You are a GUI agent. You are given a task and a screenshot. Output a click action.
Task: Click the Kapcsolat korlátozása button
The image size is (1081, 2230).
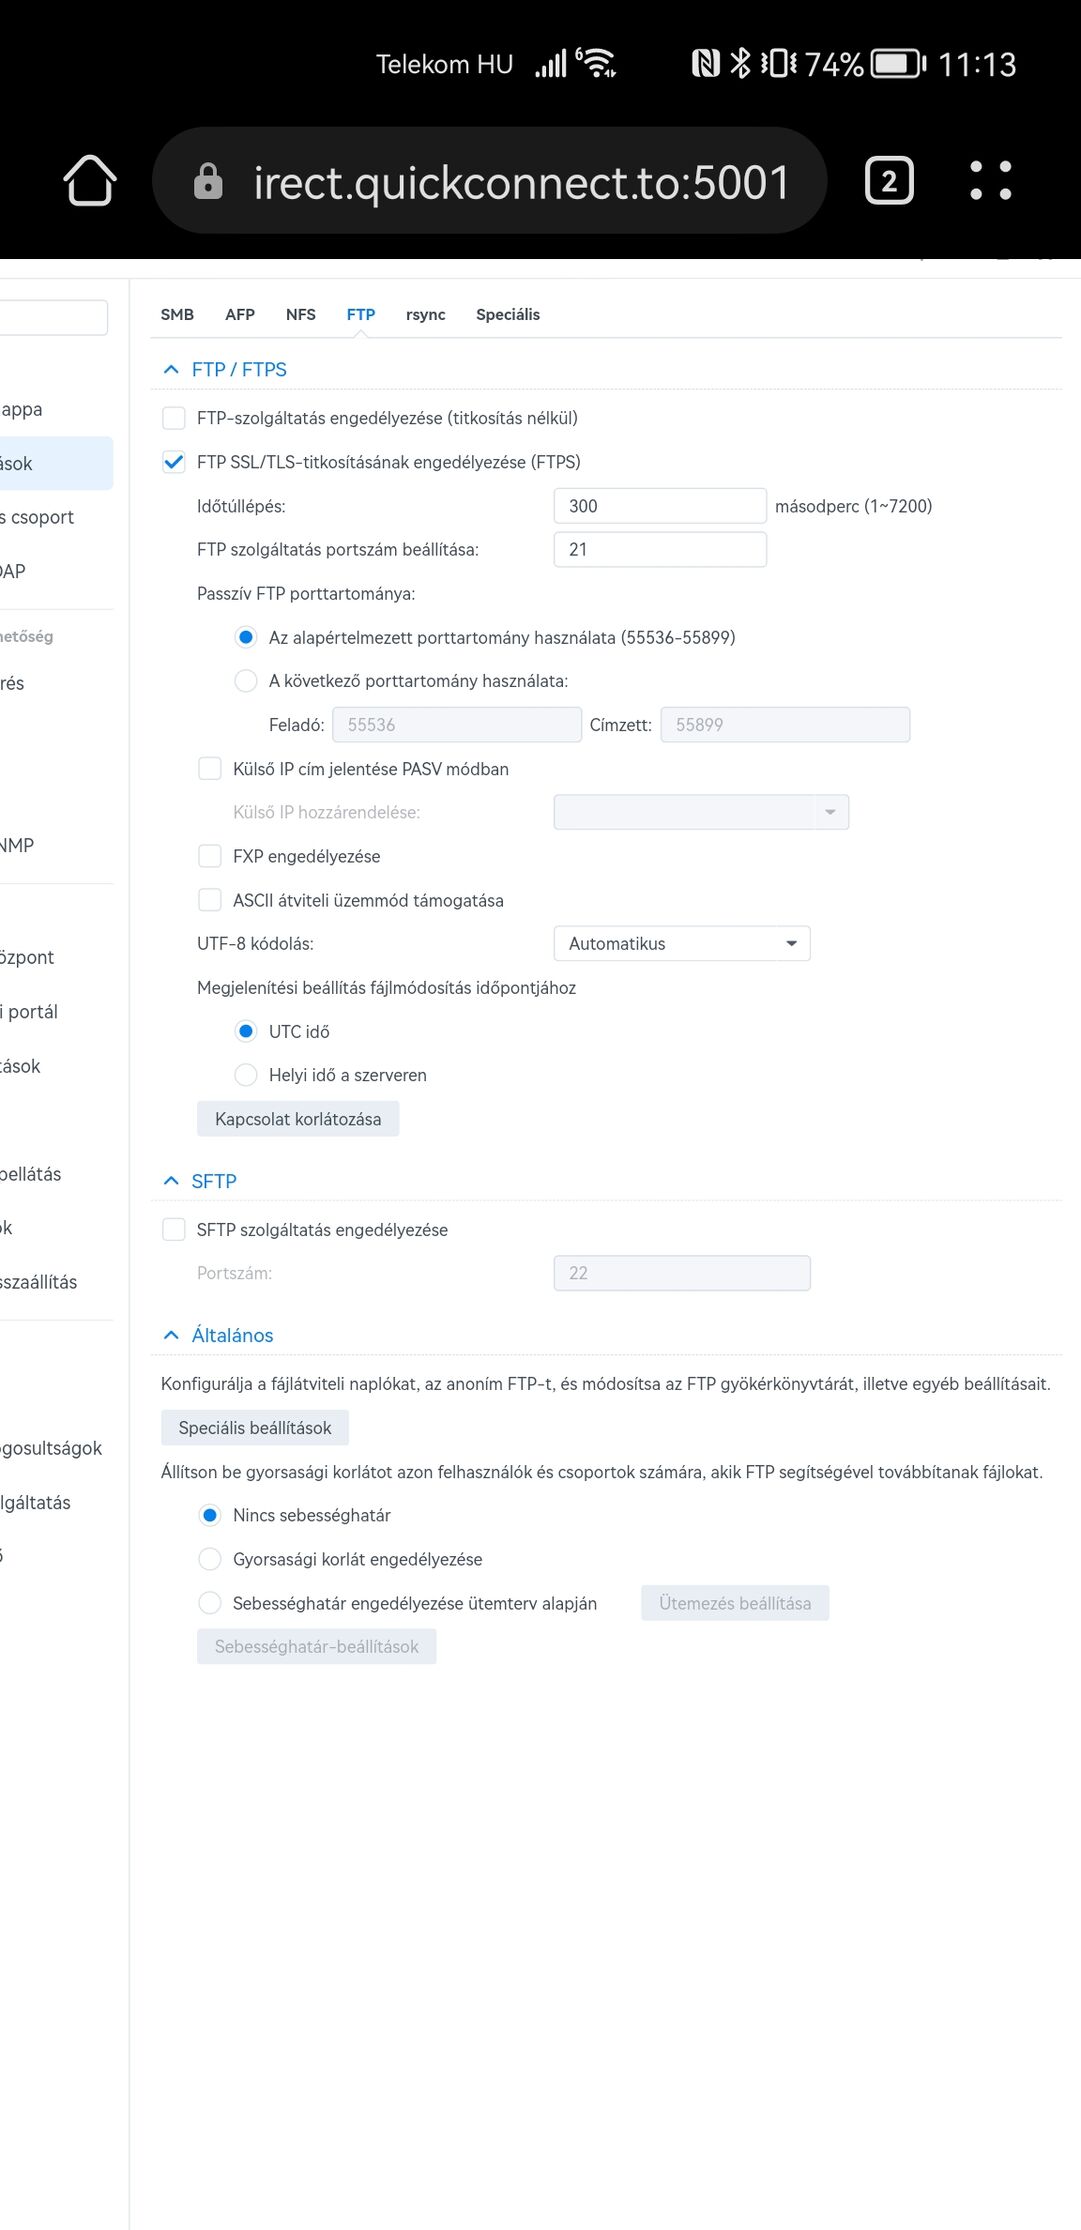[298, 1119]
